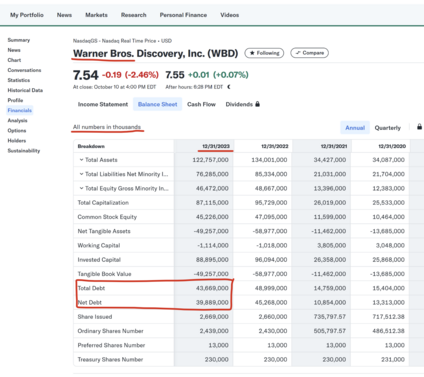Image resolution: width=424 pixels, height=377 pixels.
Task: Select the Balance Sheet tab
Action: [x=158, y=104]
